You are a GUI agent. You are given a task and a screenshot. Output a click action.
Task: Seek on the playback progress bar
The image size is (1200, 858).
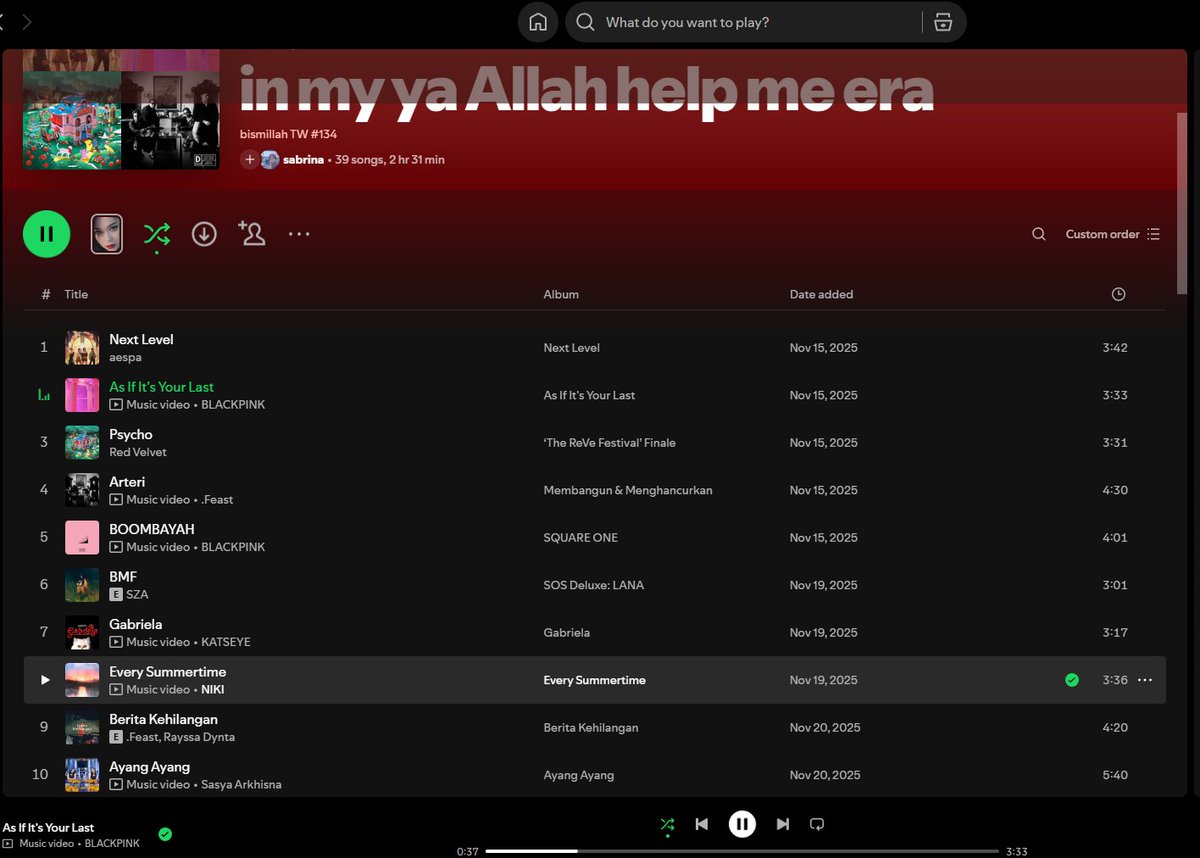[741, 851]
